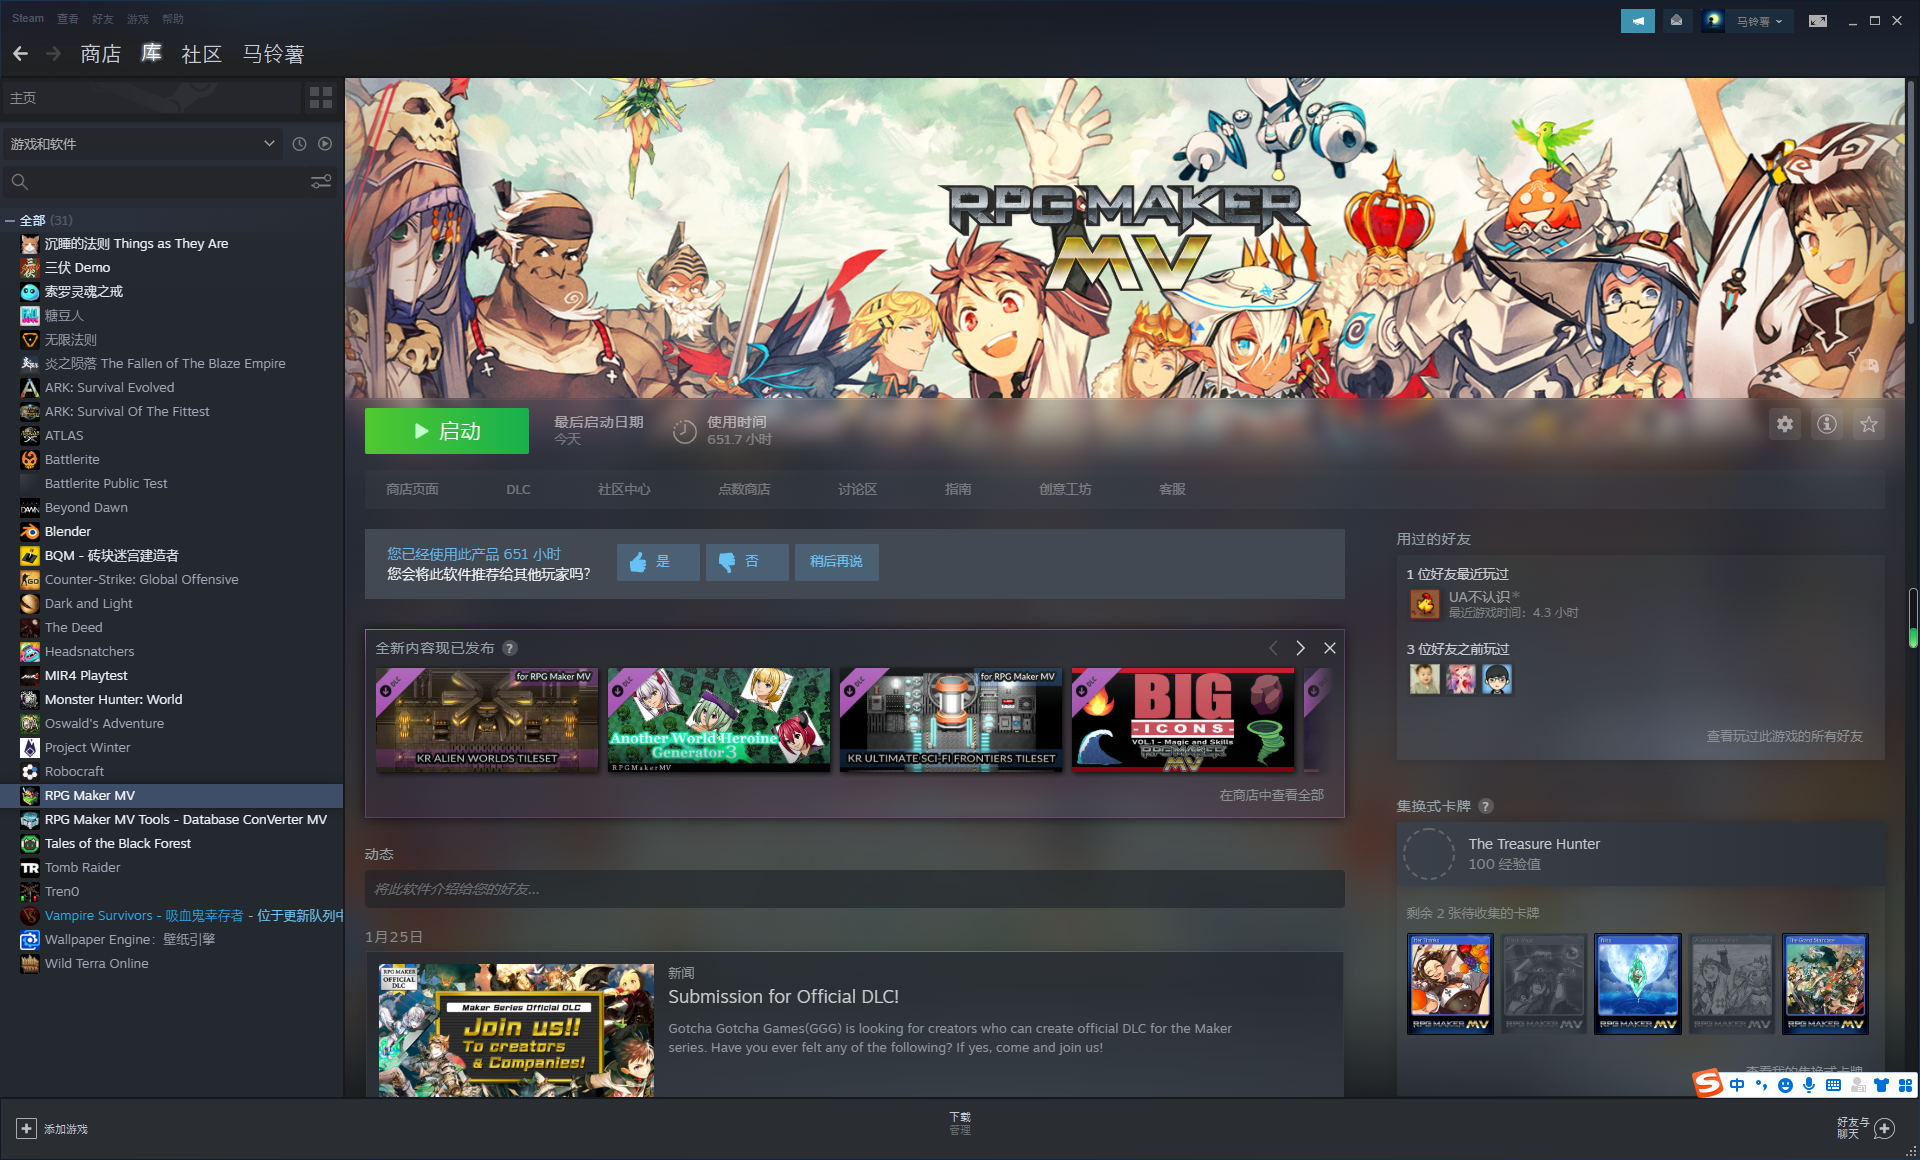The width and height of the screenshot is (1920, 1160).
Task: Open help for 全新内容现已发布
Action: tap(510, 648)
